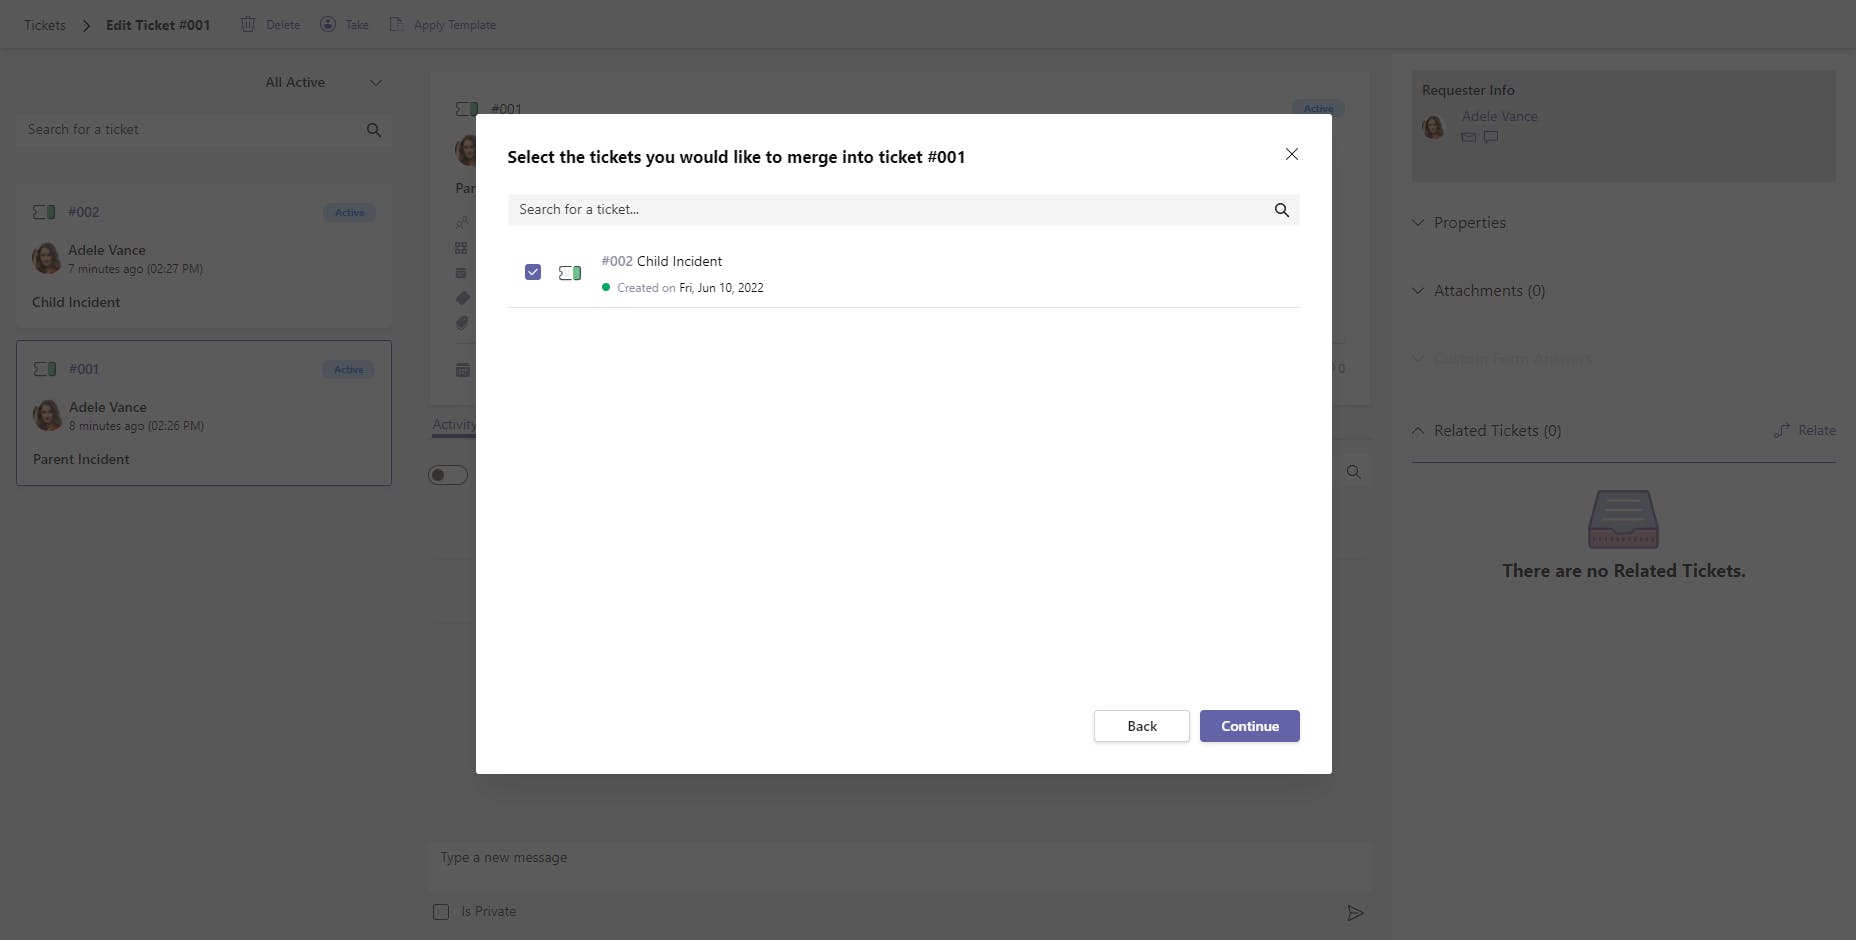Click the send message arrow icon
1856x940 pixels.
1355,913
